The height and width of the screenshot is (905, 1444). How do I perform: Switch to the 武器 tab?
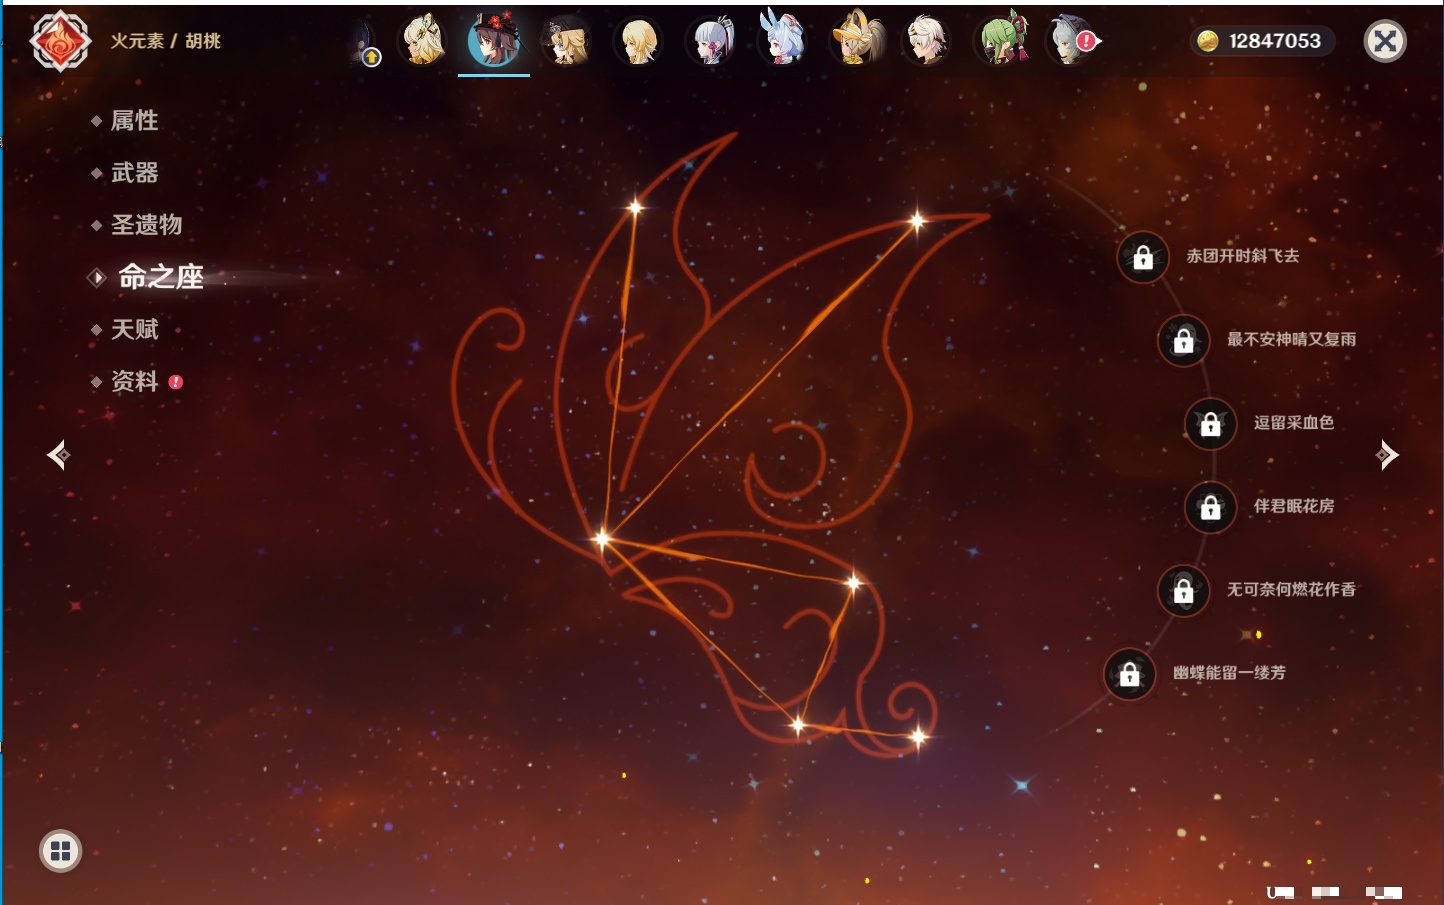134,173
